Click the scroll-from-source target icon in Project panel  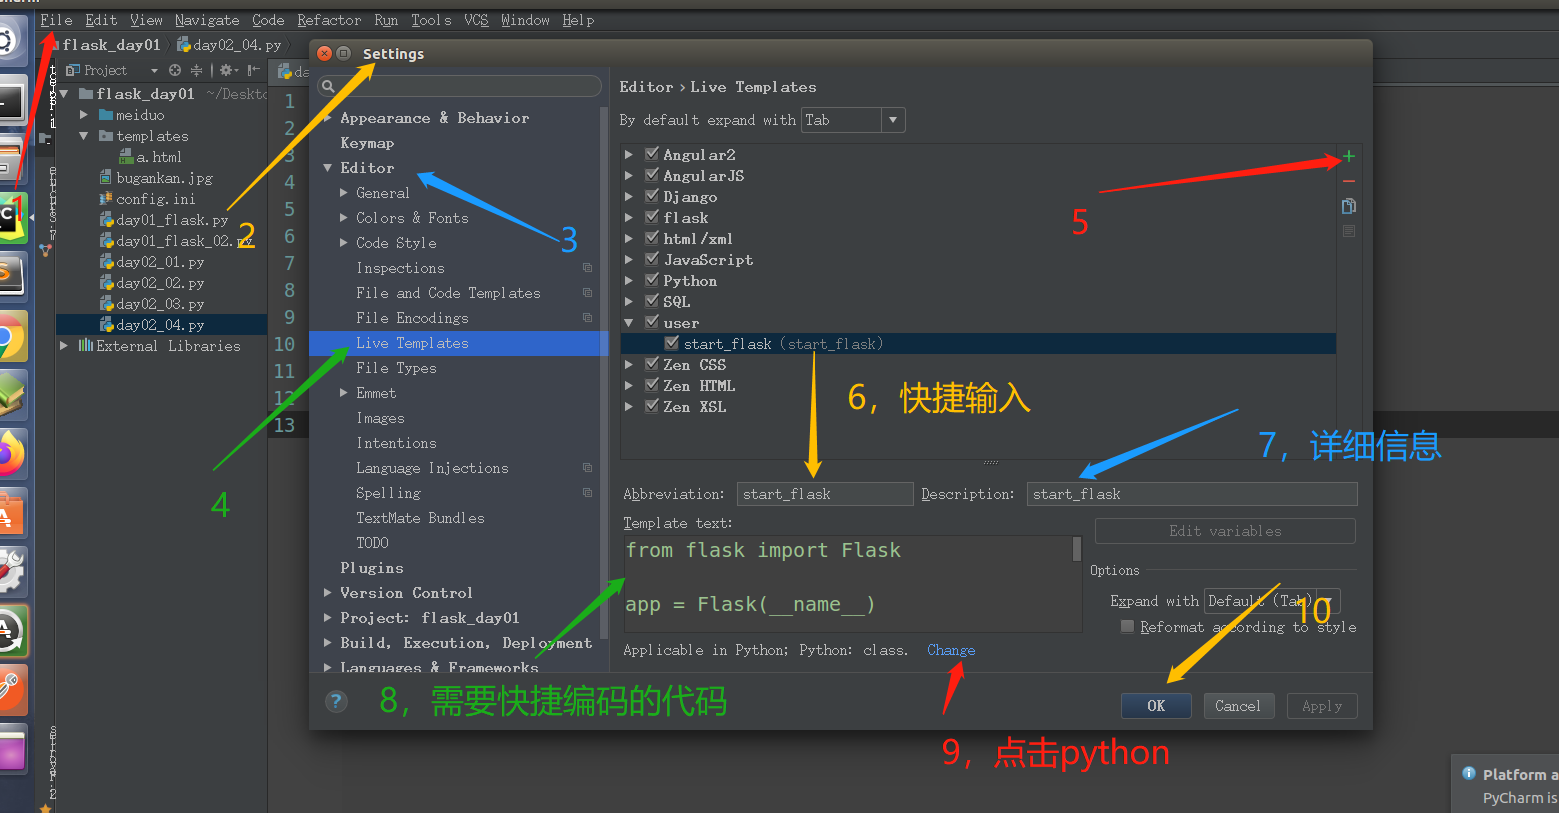175,70
